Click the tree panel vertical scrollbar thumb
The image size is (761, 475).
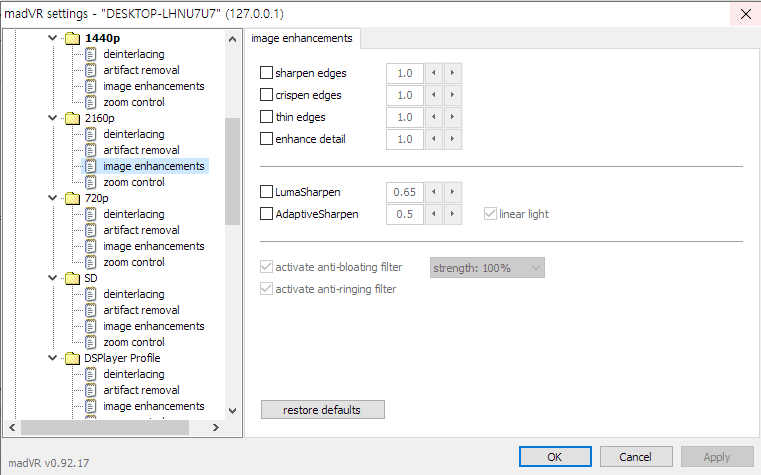click(x=233, y=170)
